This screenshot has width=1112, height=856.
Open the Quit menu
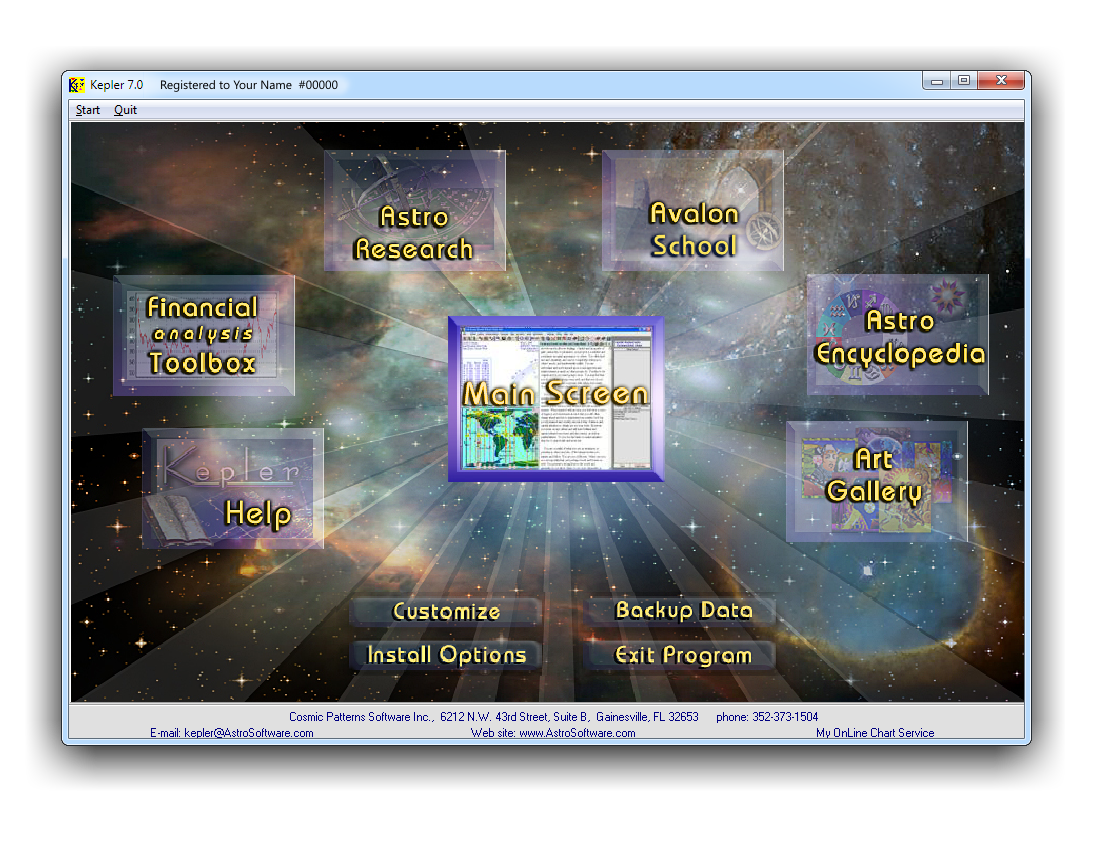click(125, 110)
